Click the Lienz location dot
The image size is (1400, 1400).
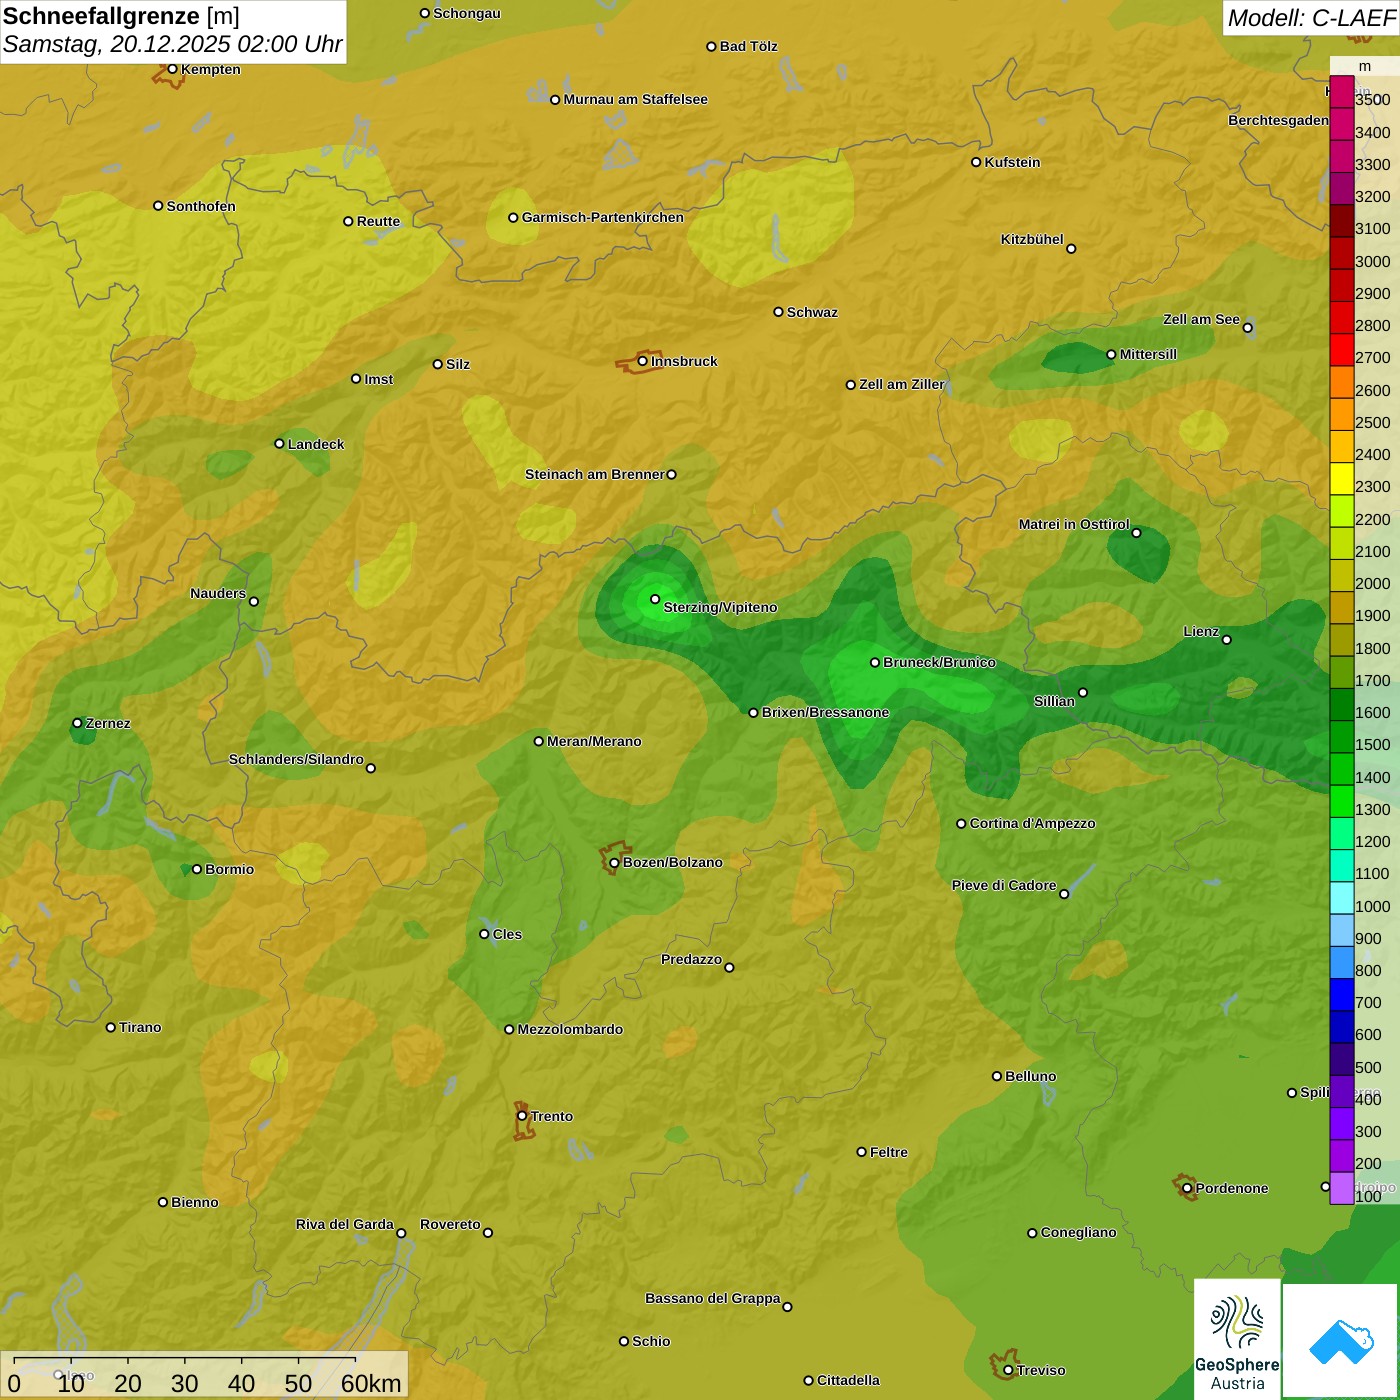[x=1227, y=640]
